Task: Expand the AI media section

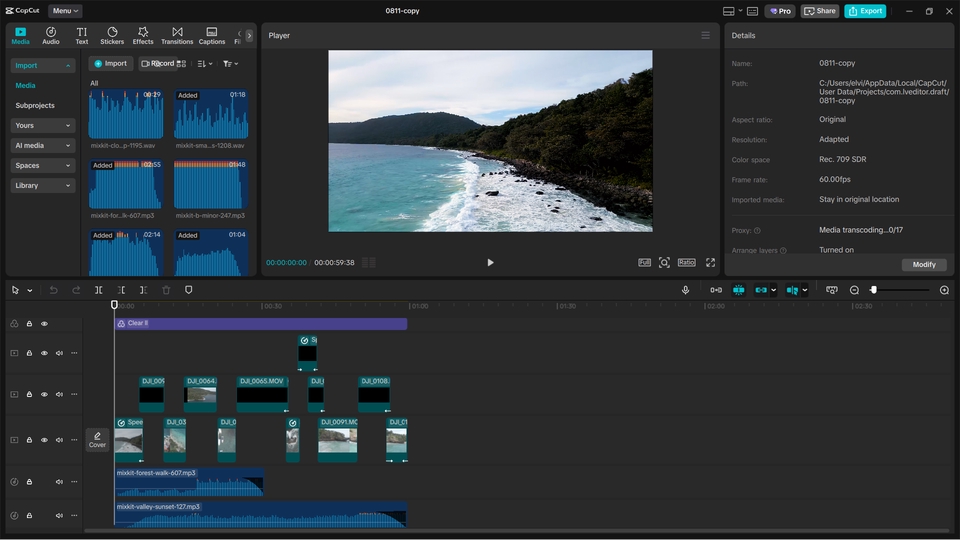Action: (42, 146)
